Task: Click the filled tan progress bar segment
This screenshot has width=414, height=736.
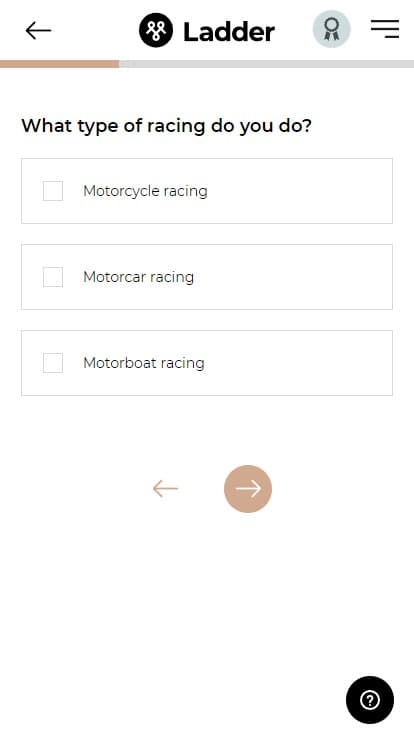Action: pyautogui.click(x=60, y=64)
